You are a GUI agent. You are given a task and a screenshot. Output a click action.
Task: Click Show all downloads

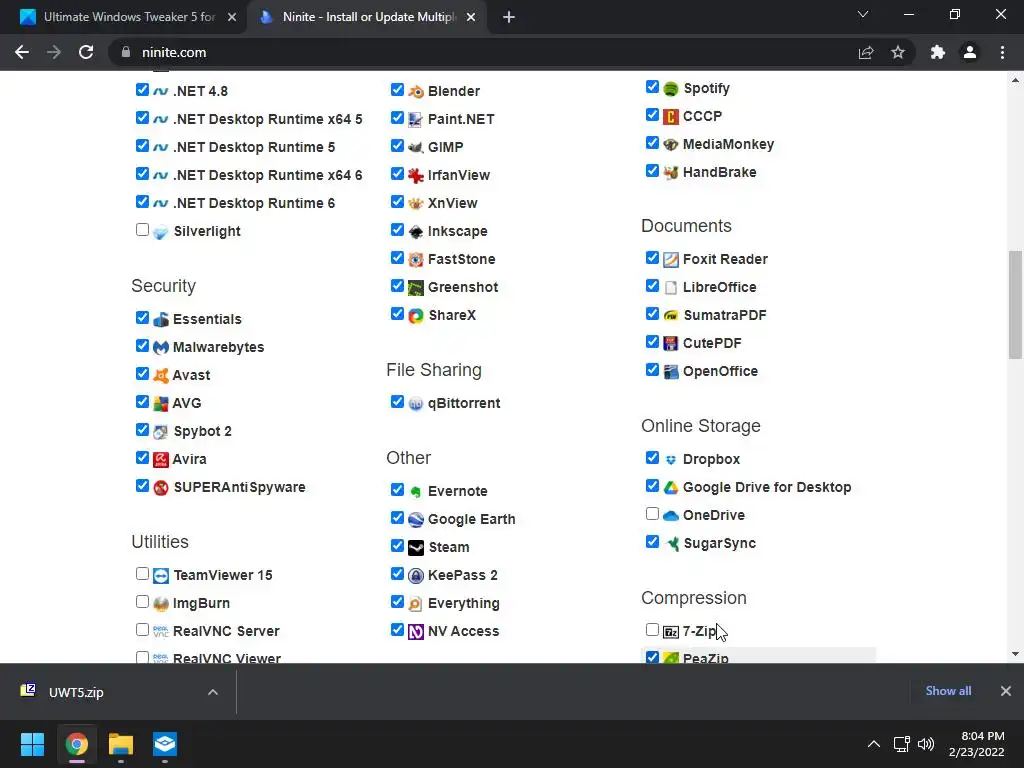[x=948, y=691]
